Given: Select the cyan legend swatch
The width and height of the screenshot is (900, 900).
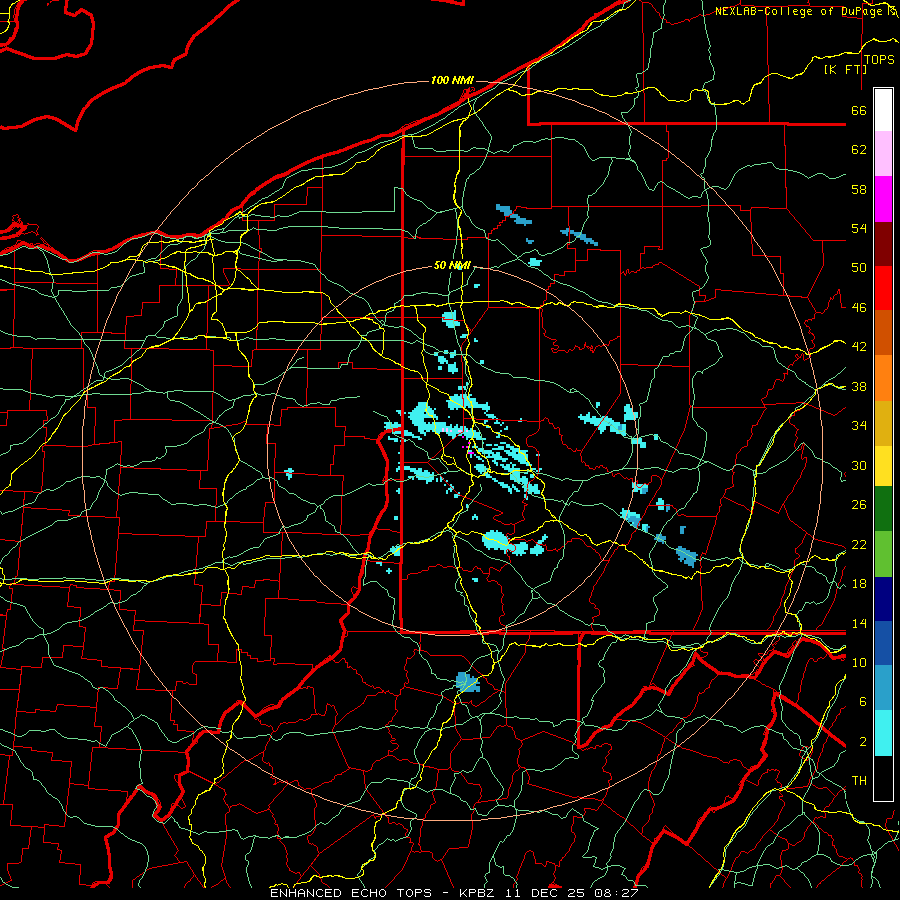Looking at the screenshot, I should tap(883, 733).
